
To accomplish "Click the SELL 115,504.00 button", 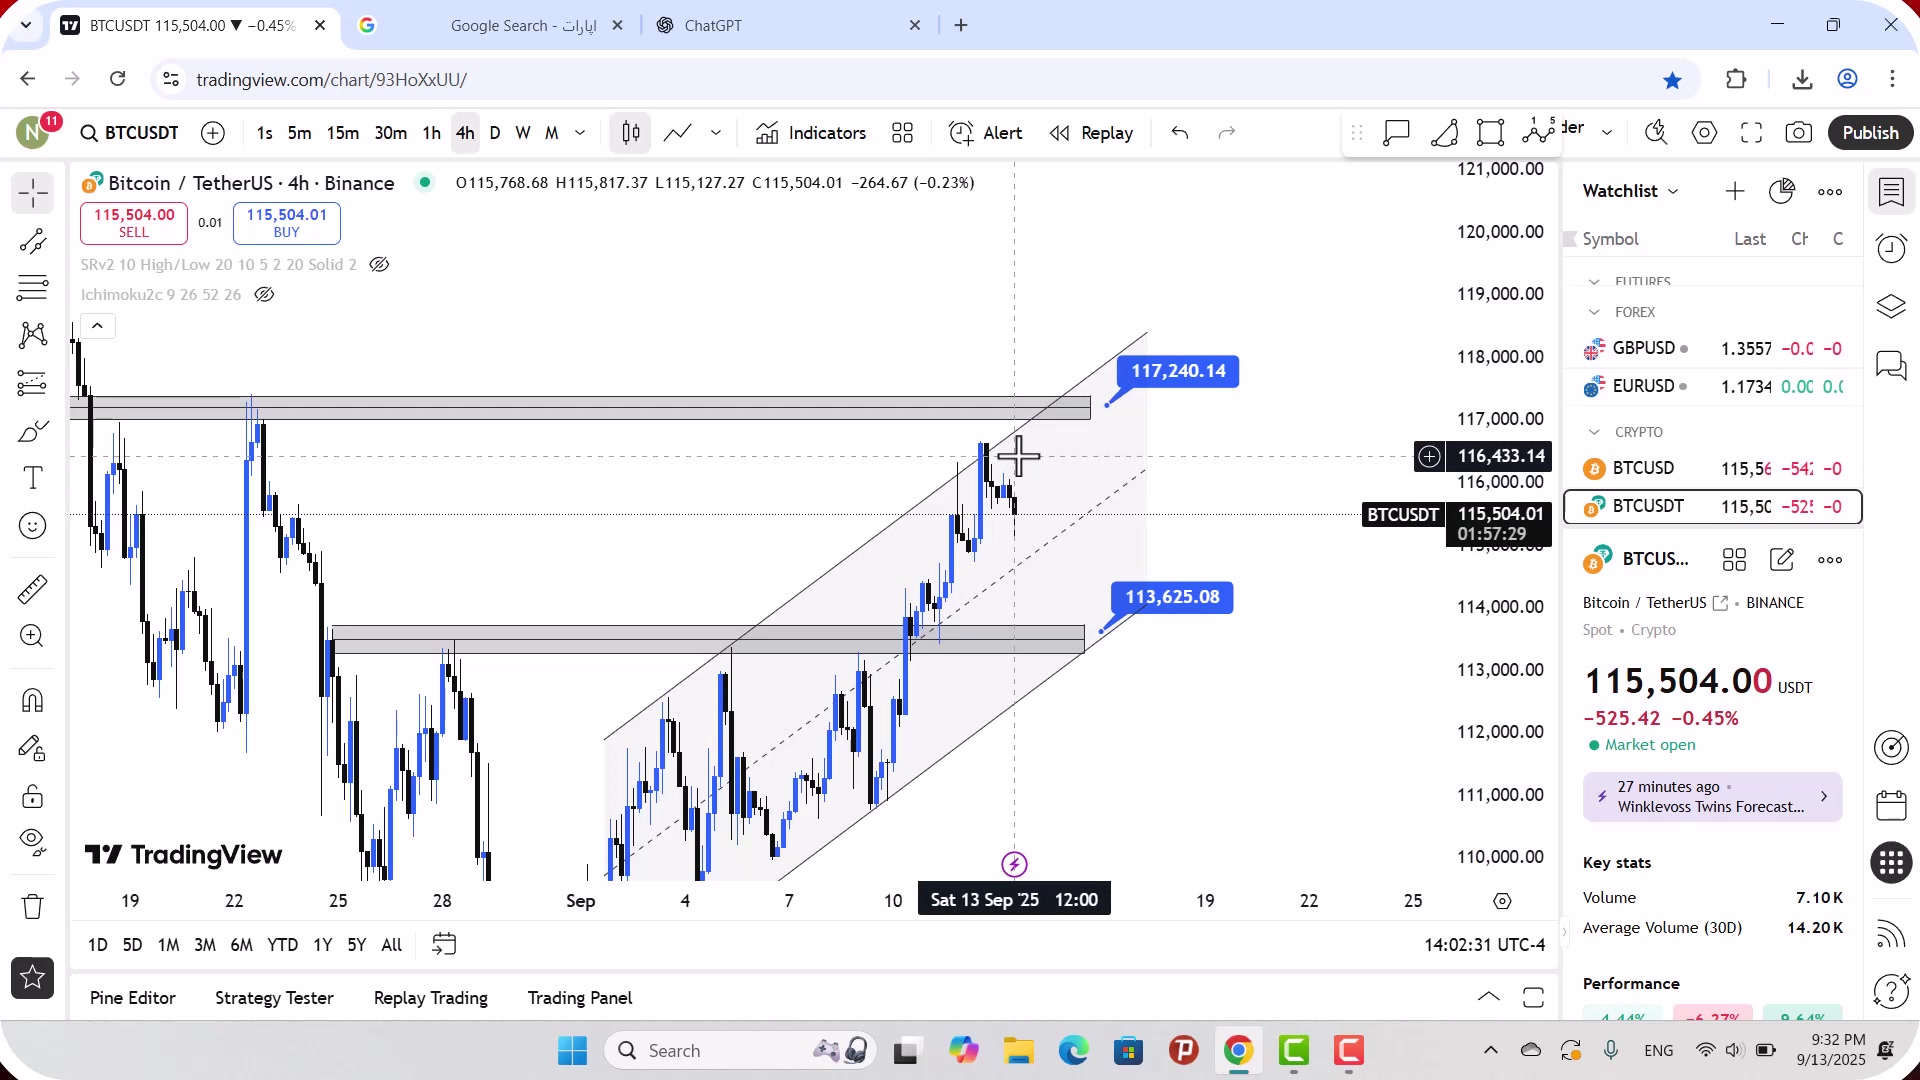I will (x=134, y=223).
